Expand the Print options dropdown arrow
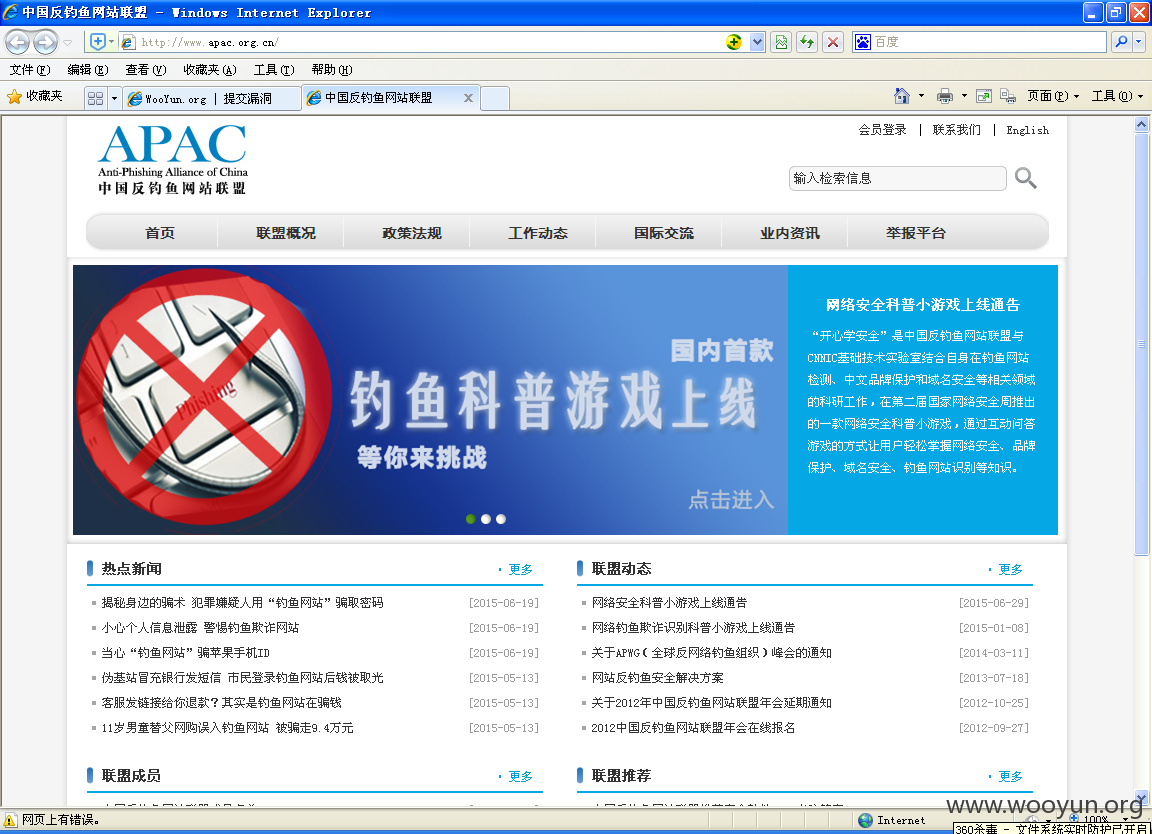Image resolution: width=1152 pixels, height=834 pixels. [x=964, y=96]
